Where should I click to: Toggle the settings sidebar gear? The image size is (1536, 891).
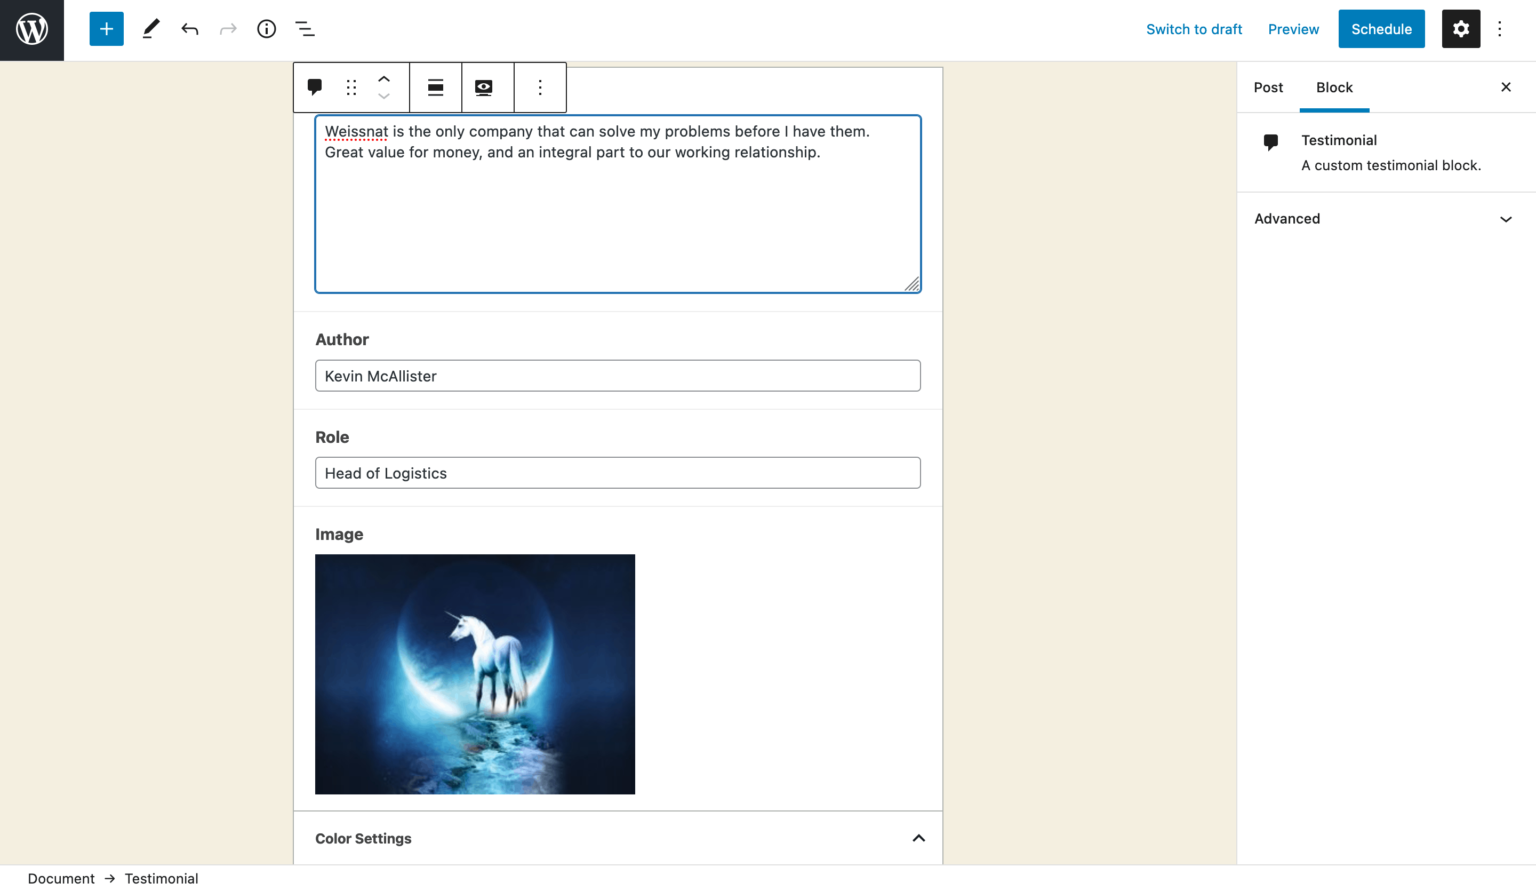click(x=1460, y=29)
